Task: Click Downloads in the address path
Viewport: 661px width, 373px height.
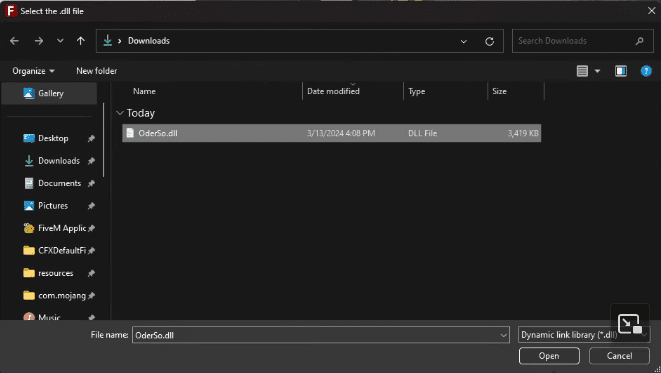Action: pyautogui.click(x=149, y=41)
